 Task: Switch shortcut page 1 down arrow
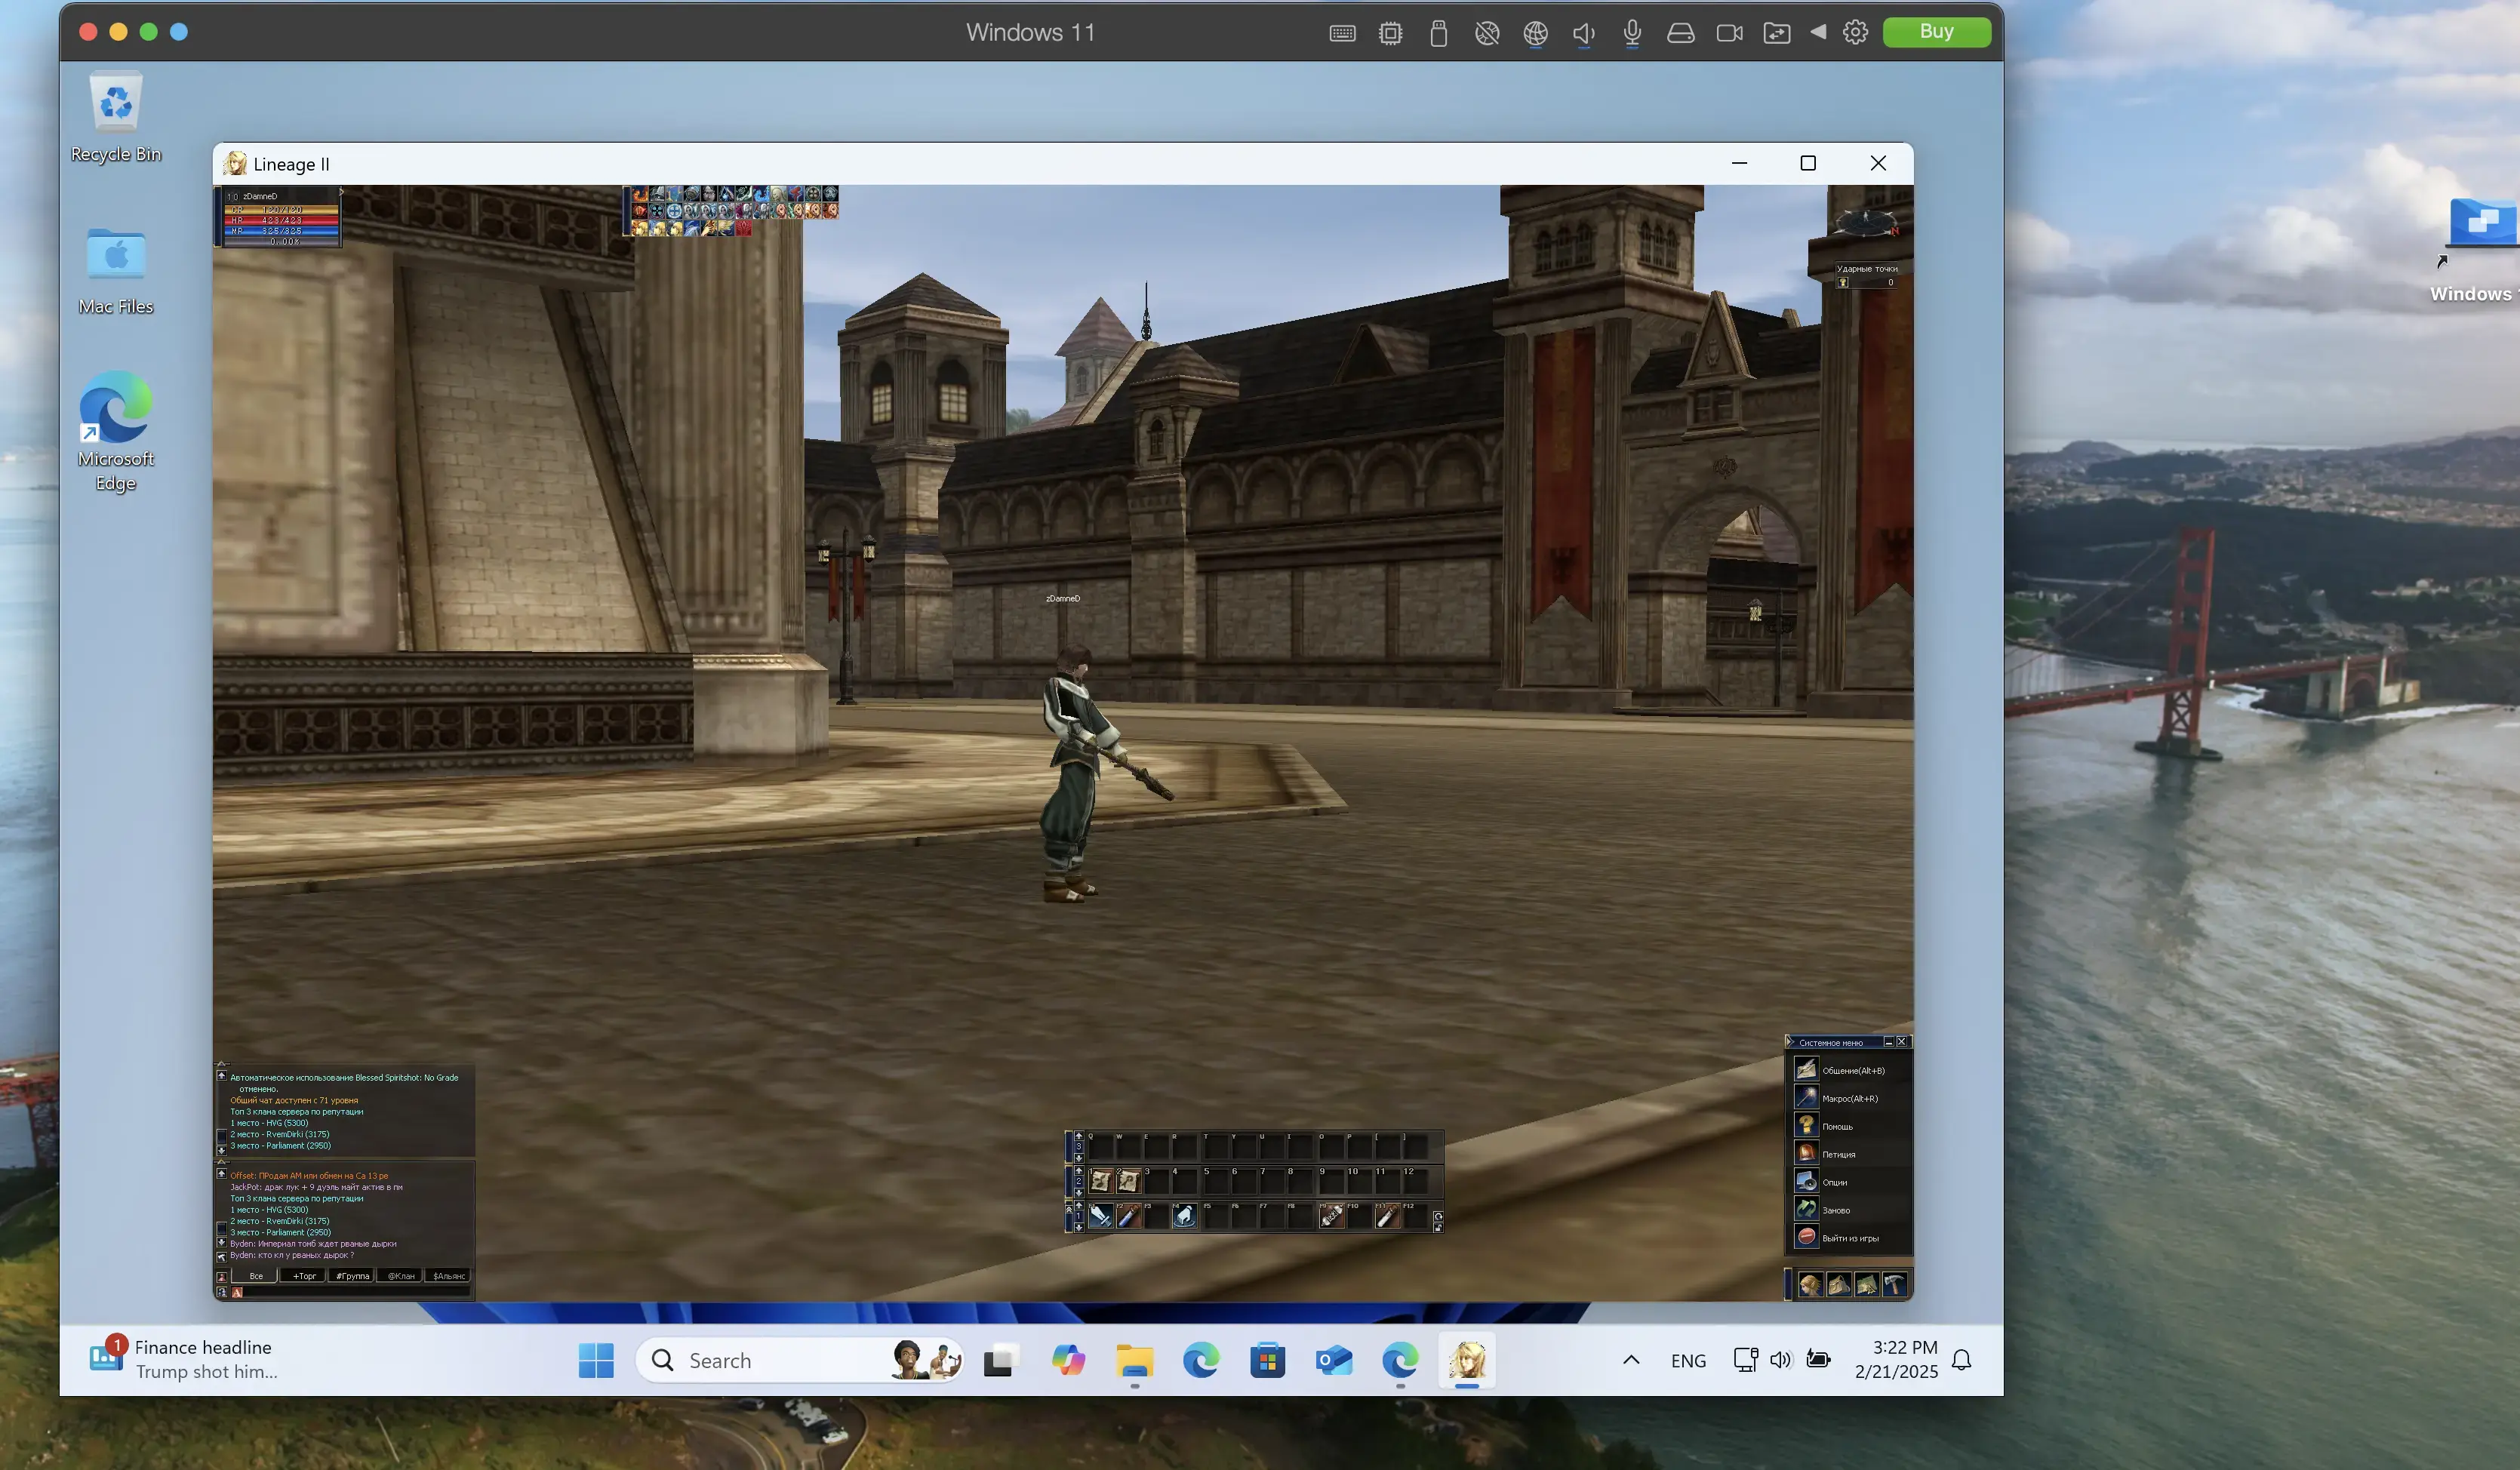click(1079, 1228)
